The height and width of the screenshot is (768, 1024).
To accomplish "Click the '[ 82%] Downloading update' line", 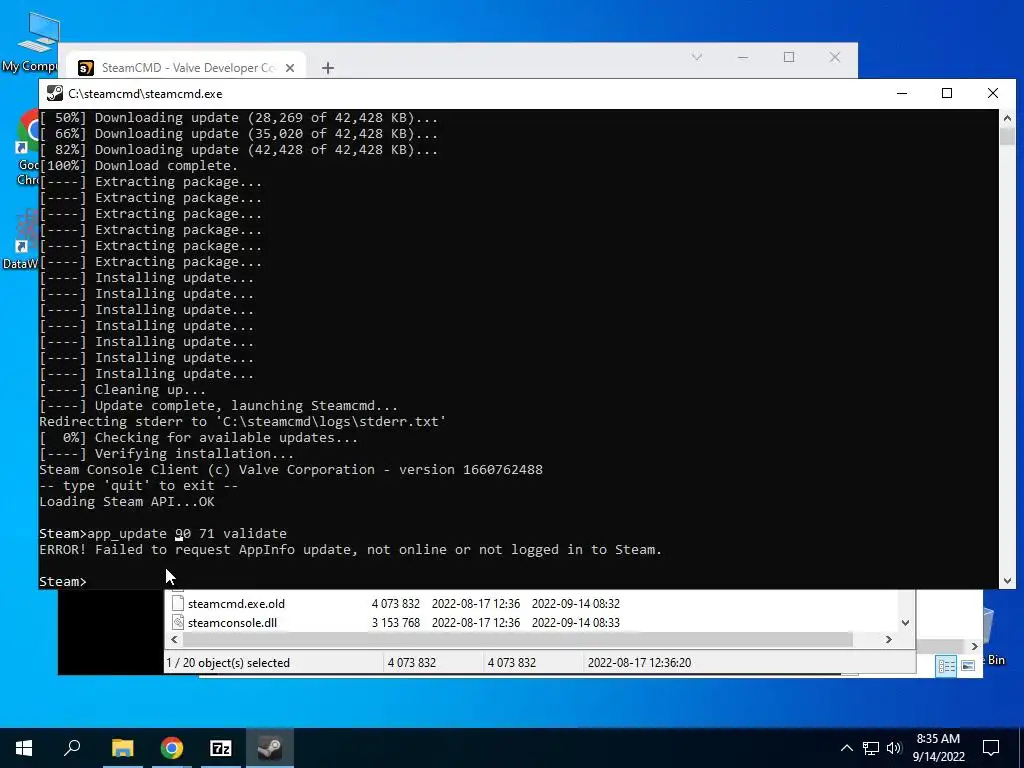I will (238, 150).
